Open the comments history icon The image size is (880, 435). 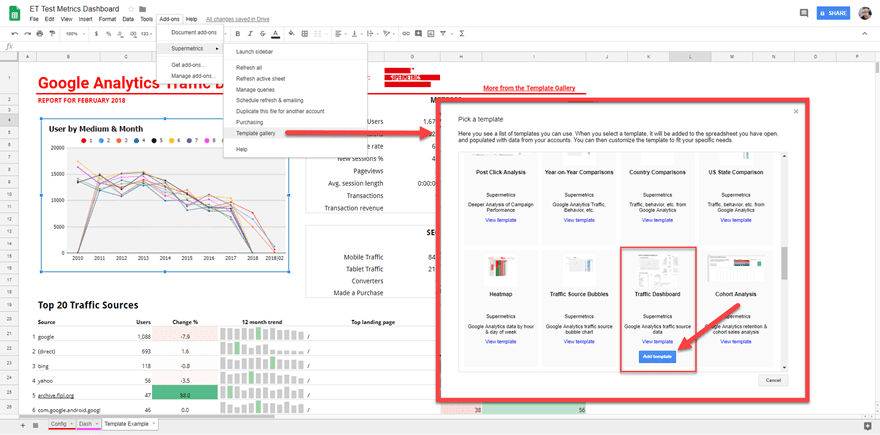coord(804,13)
